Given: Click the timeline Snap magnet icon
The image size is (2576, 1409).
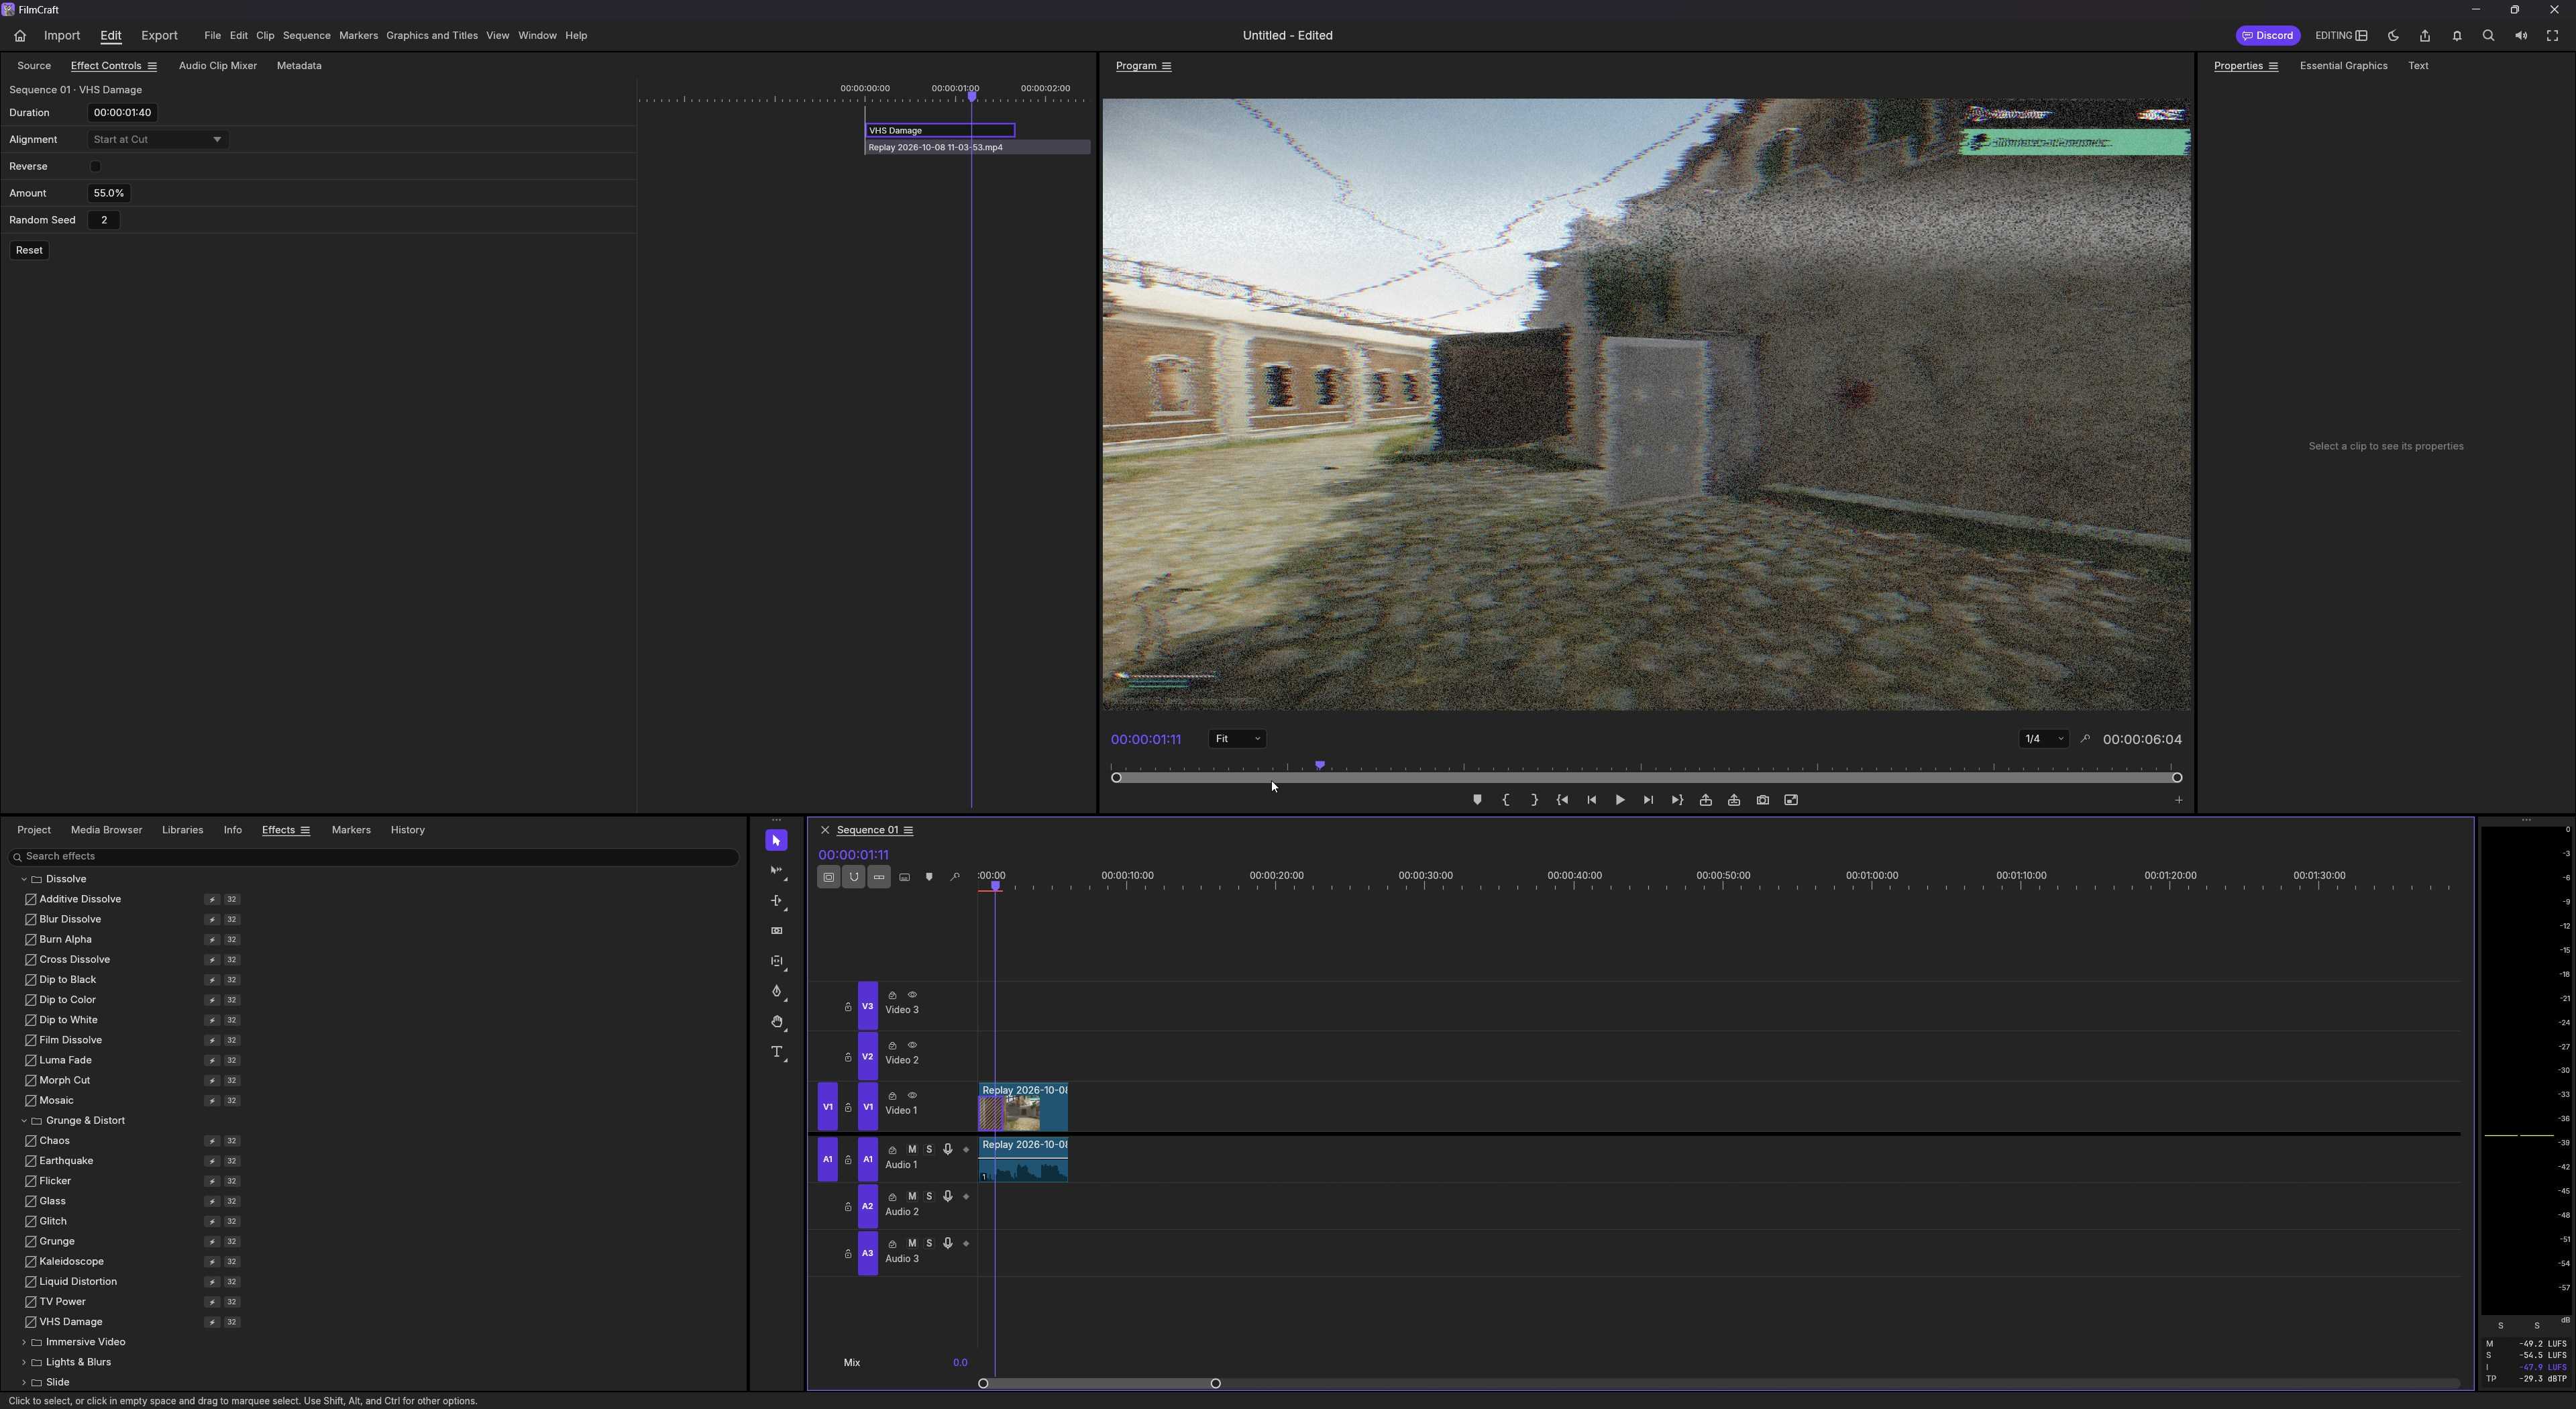Looking at the screenshot, I should (853, 877).
